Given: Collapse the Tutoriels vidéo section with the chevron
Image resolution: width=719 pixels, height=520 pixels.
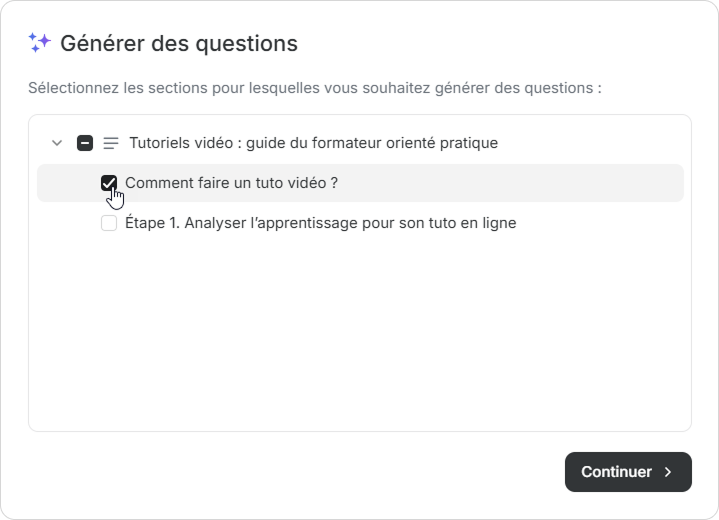Looking at the screenshot, I should tap(57, 143).
